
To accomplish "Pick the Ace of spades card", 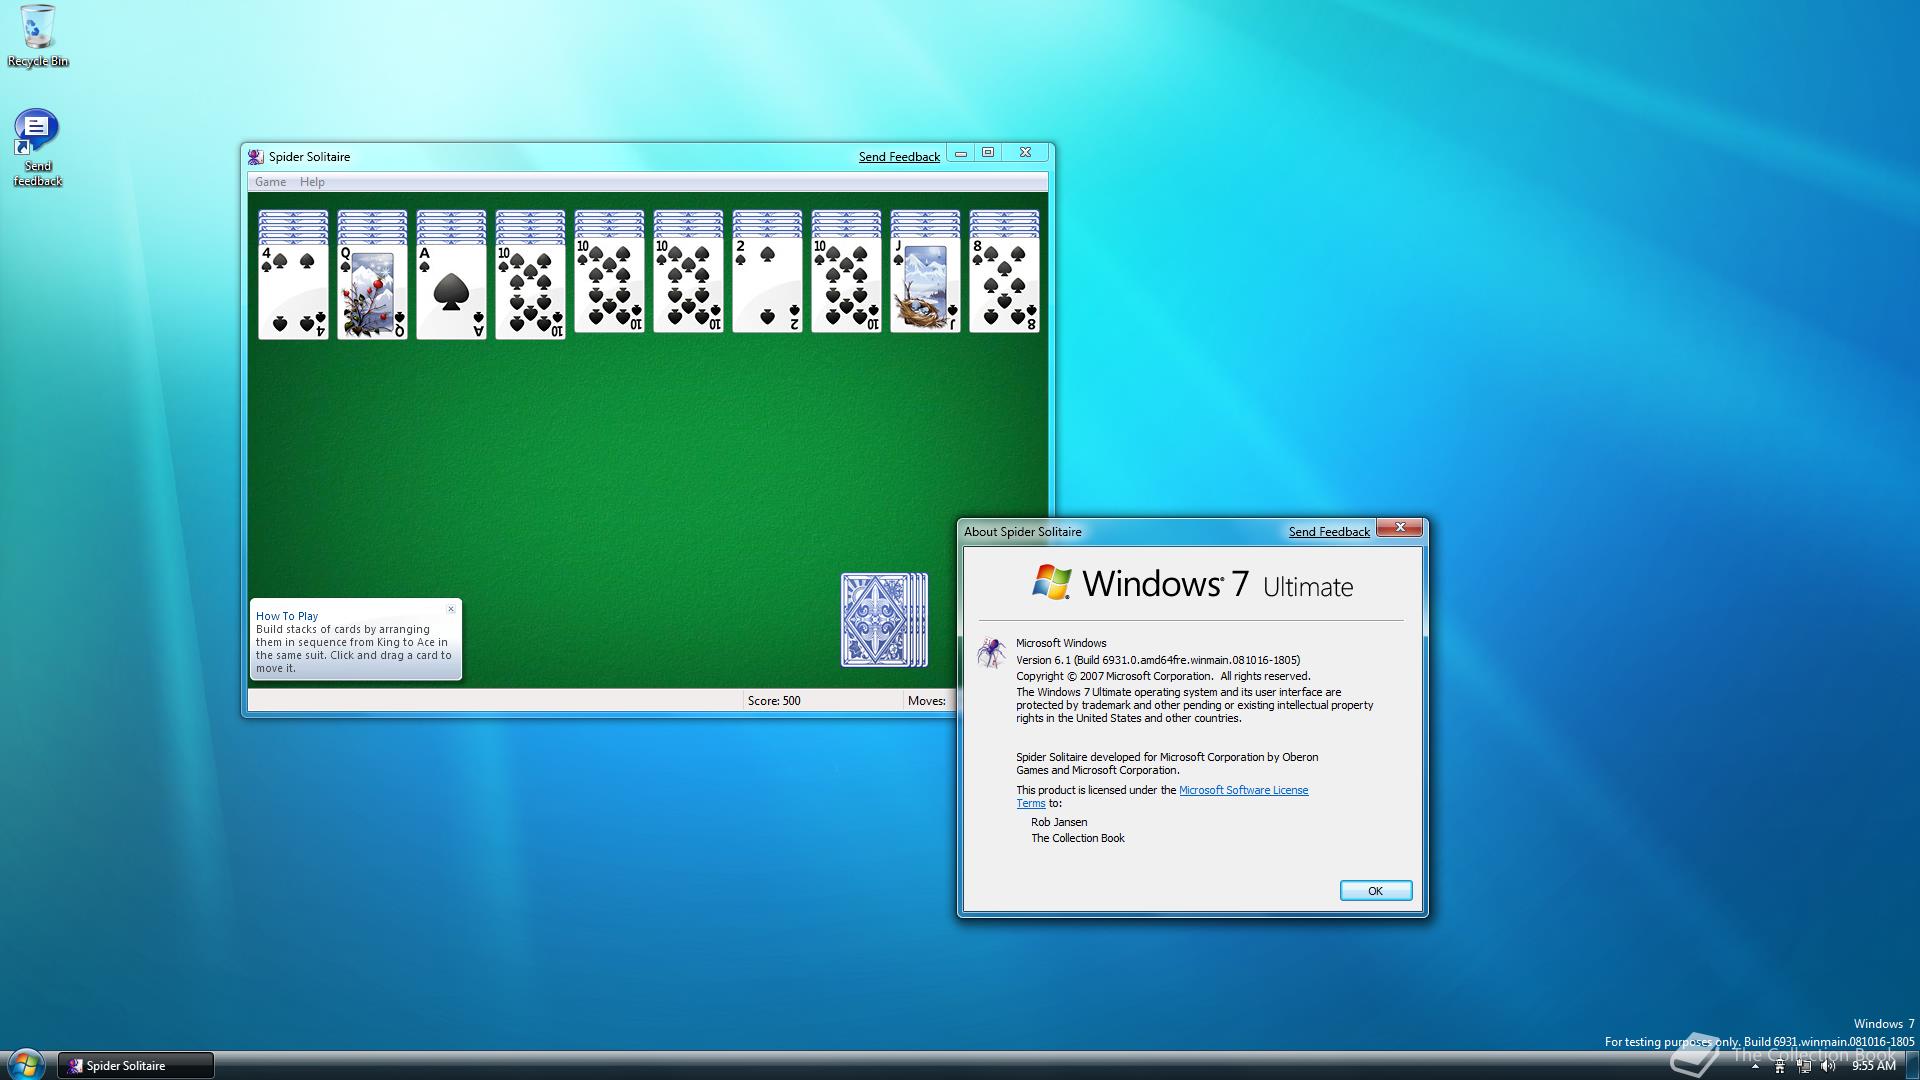I will pyautogui.click(x=451, y=290).
